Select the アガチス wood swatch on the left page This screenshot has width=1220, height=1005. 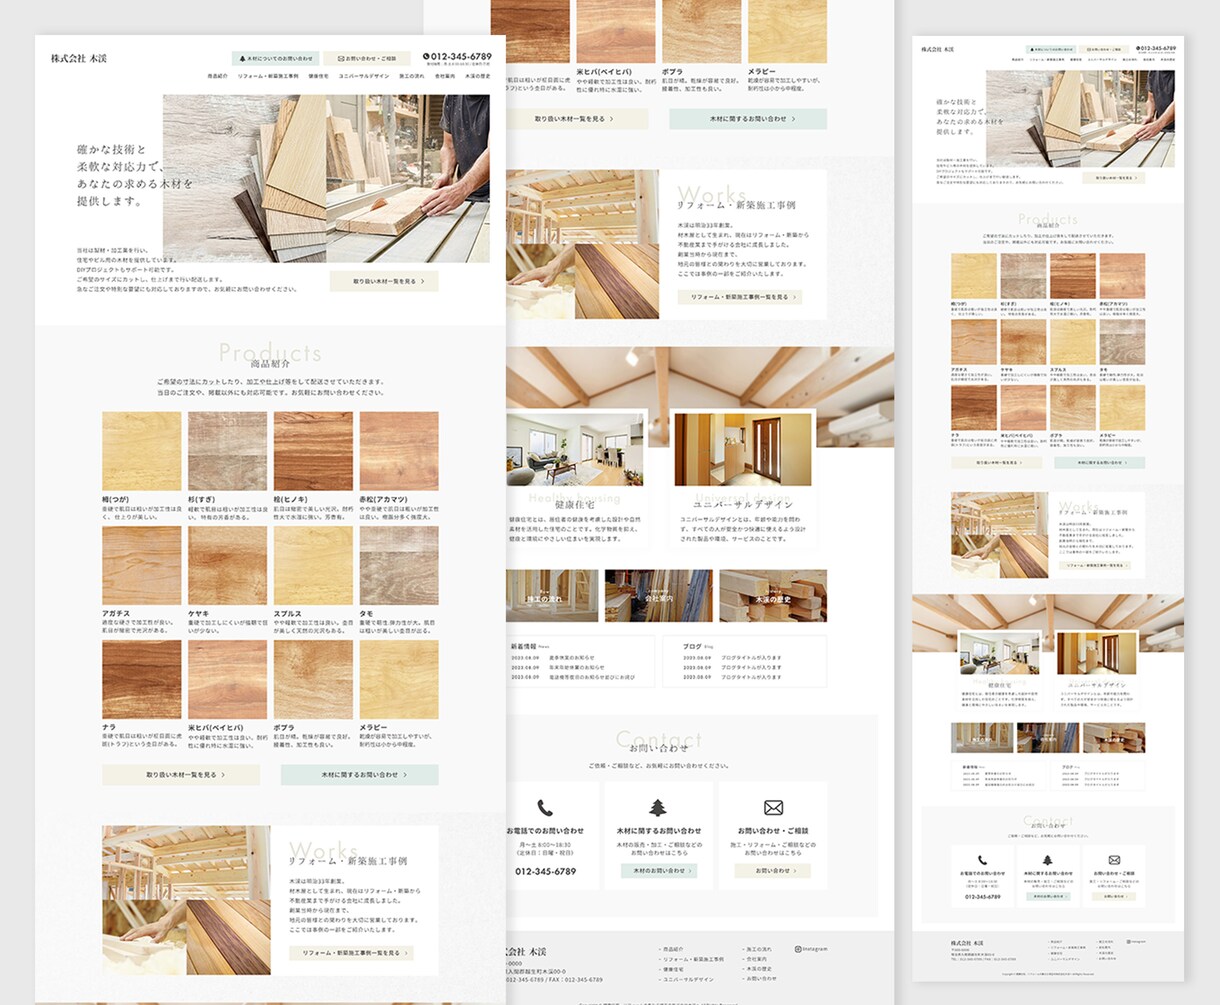pyautogui.click(x=142, y=566)
